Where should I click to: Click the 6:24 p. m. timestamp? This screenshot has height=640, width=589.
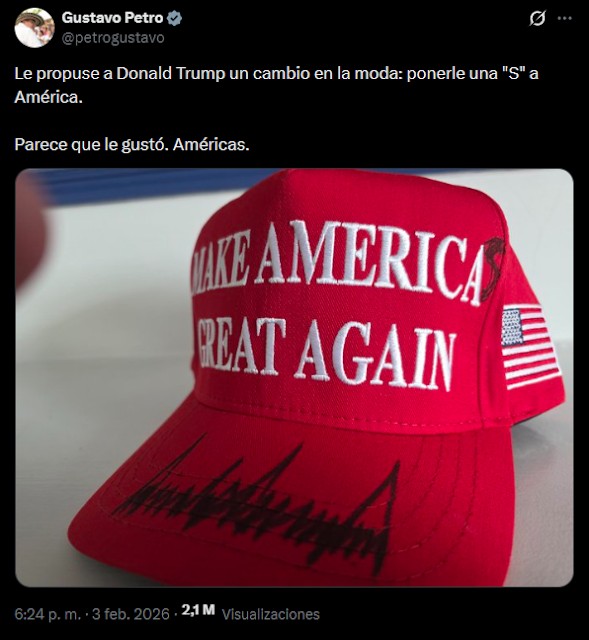48,614
